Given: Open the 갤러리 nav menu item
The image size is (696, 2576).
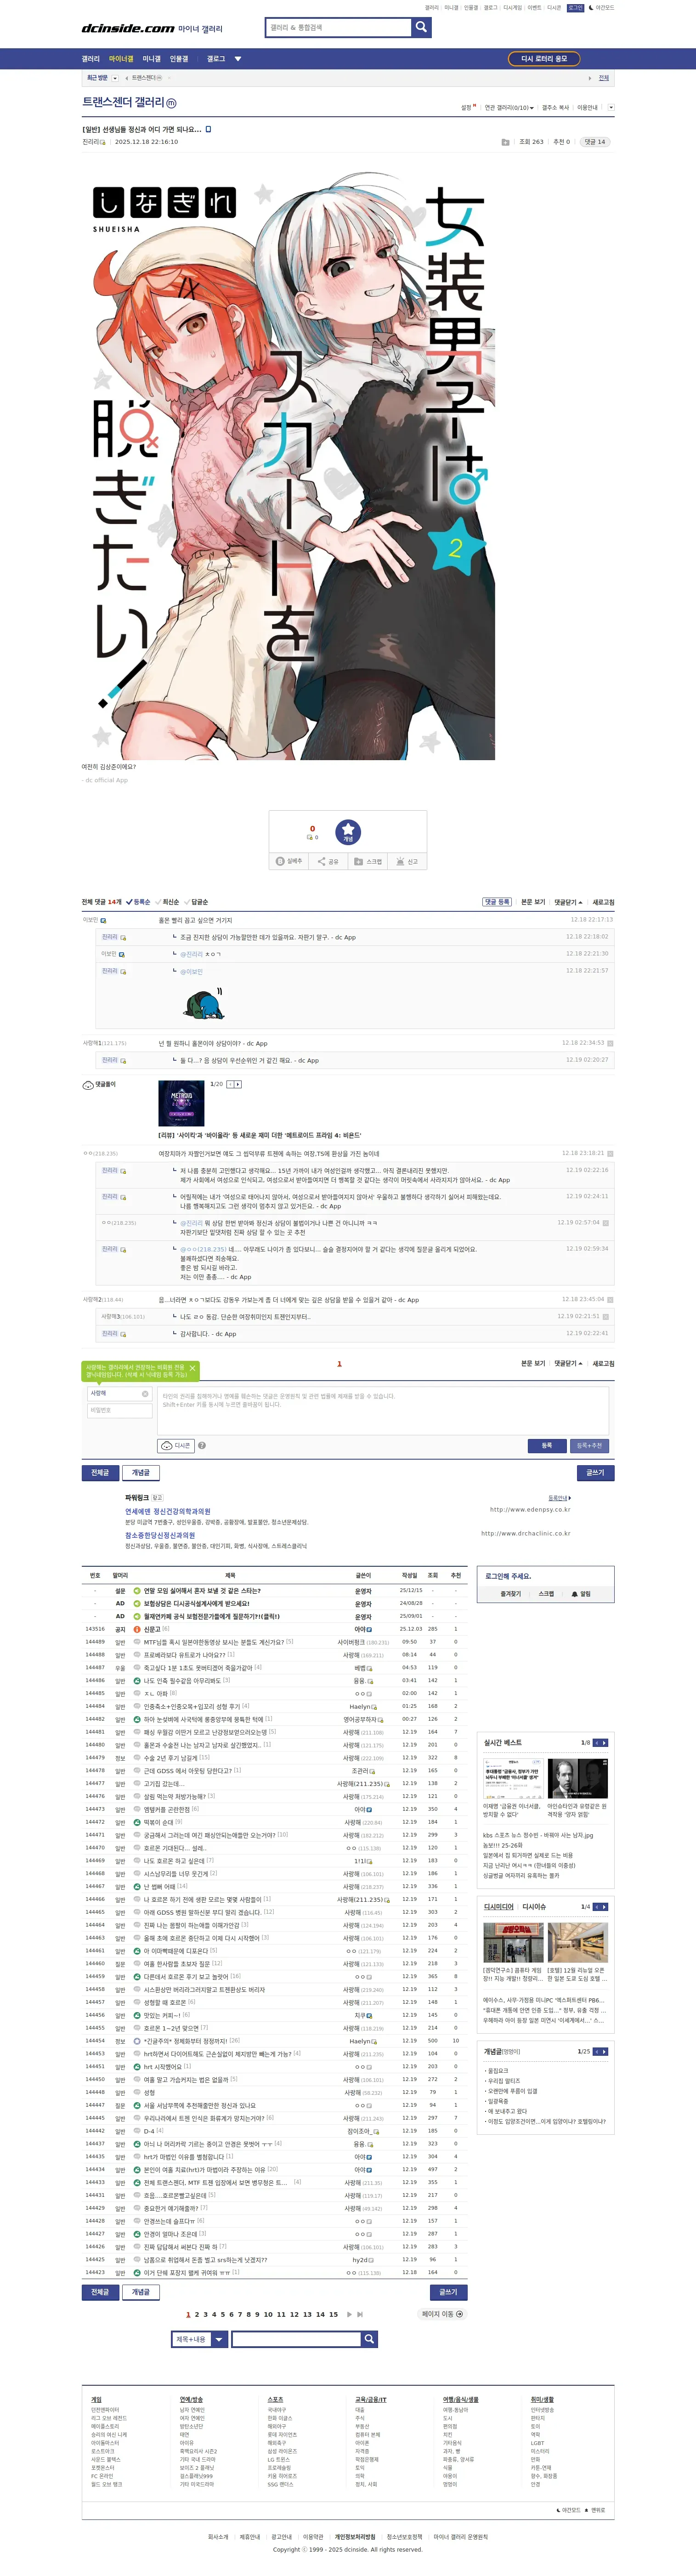Looking at the screenshot, I should [x=91, y=59].
